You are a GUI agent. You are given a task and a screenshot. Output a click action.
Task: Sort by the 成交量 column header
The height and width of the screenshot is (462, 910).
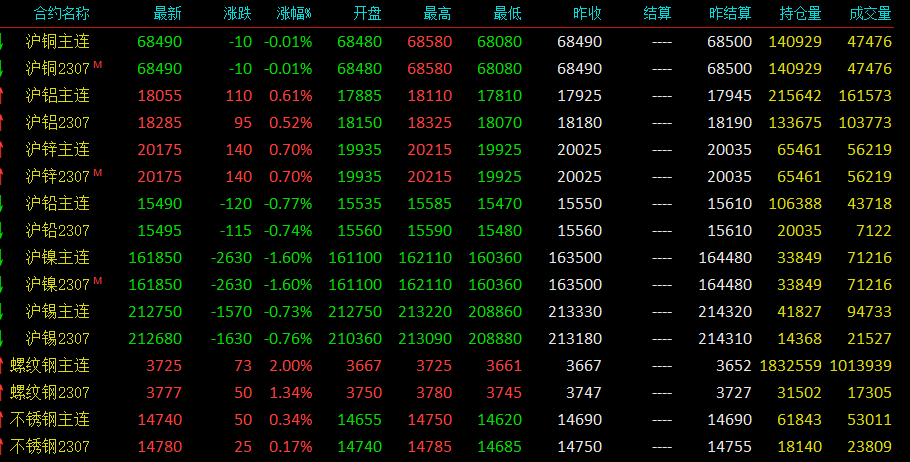(x=870, y=13)
